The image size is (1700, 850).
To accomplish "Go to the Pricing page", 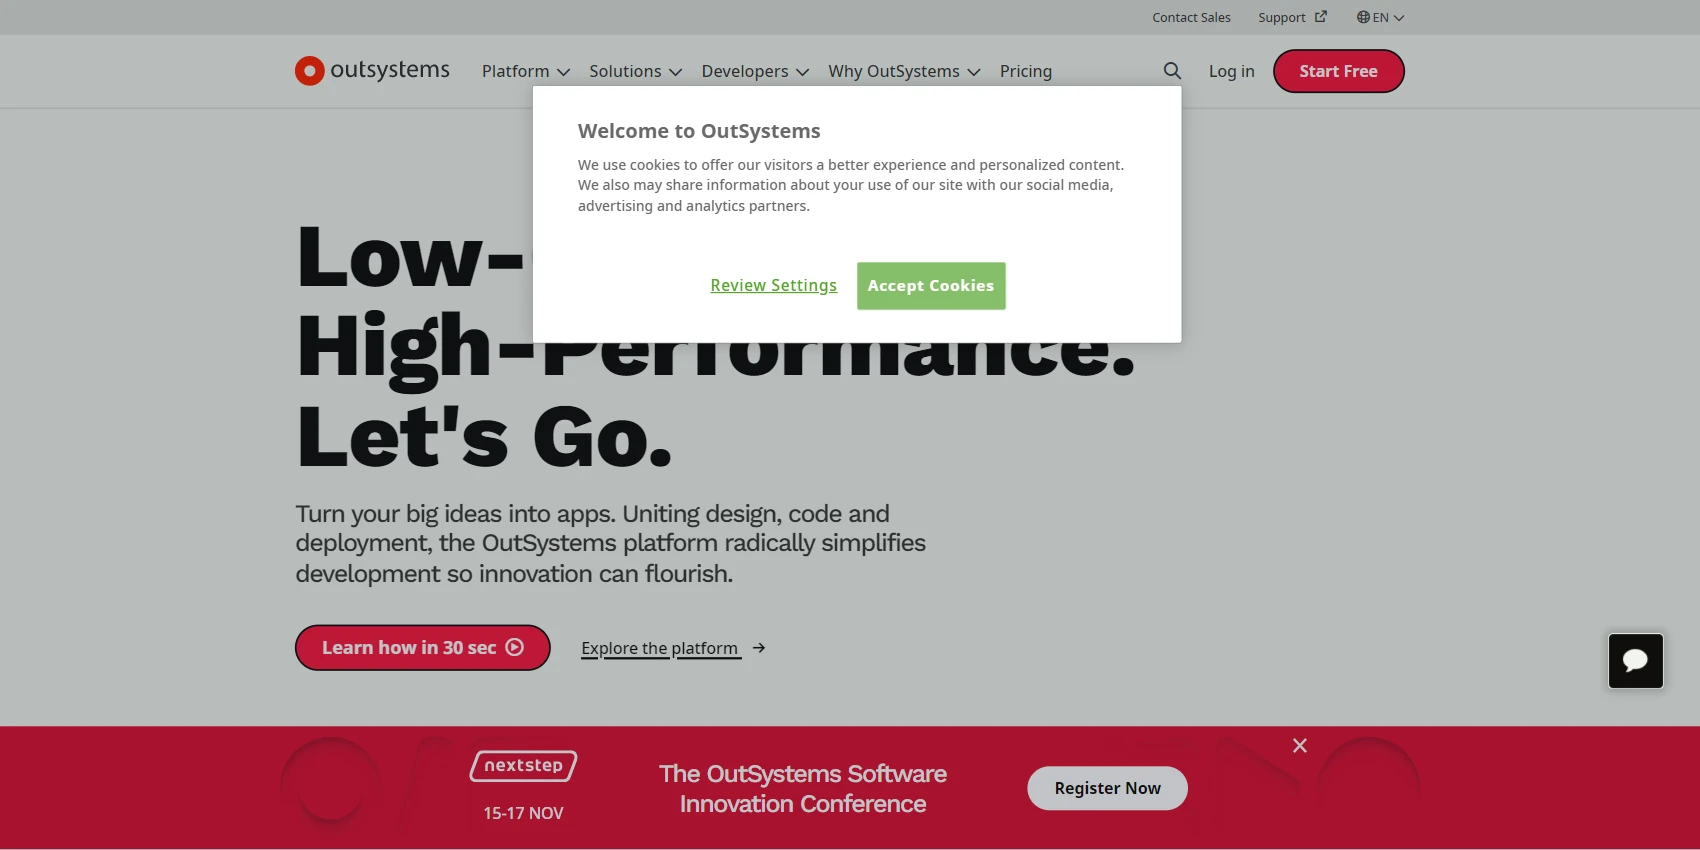I will (1026, 71).
